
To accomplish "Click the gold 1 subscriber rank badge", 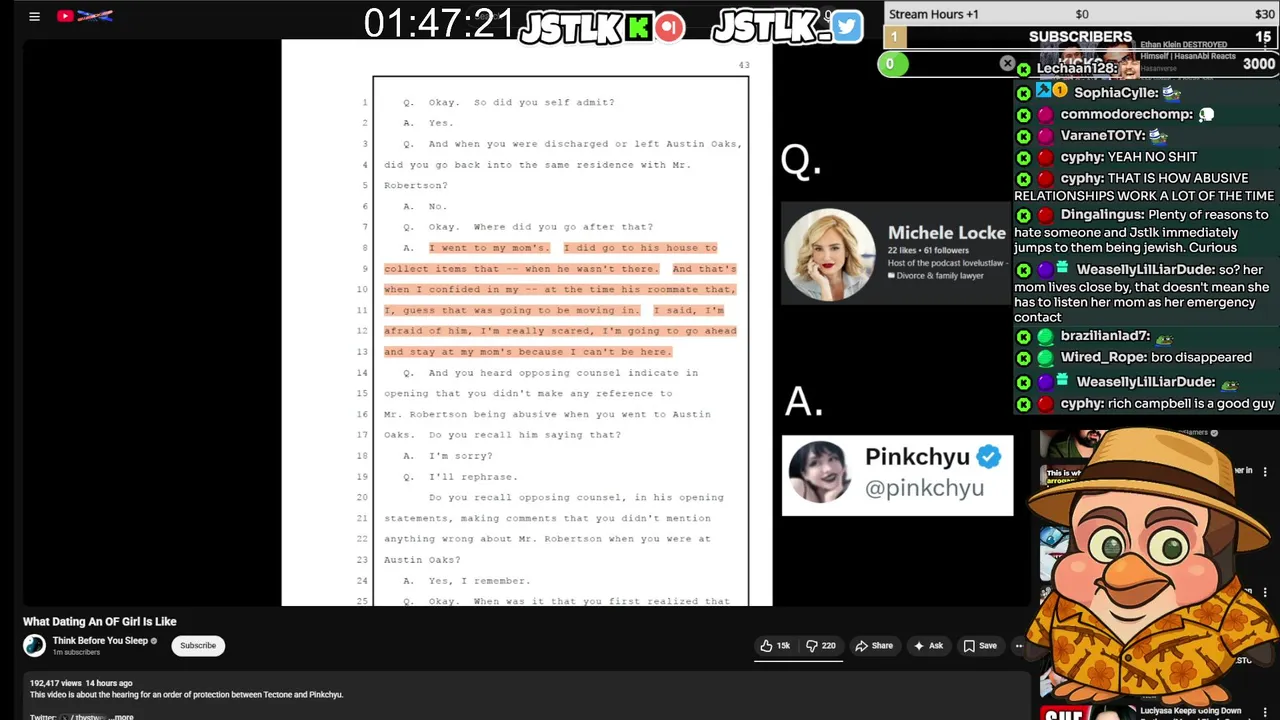I will pyautogui.click(x=895, y=37).
